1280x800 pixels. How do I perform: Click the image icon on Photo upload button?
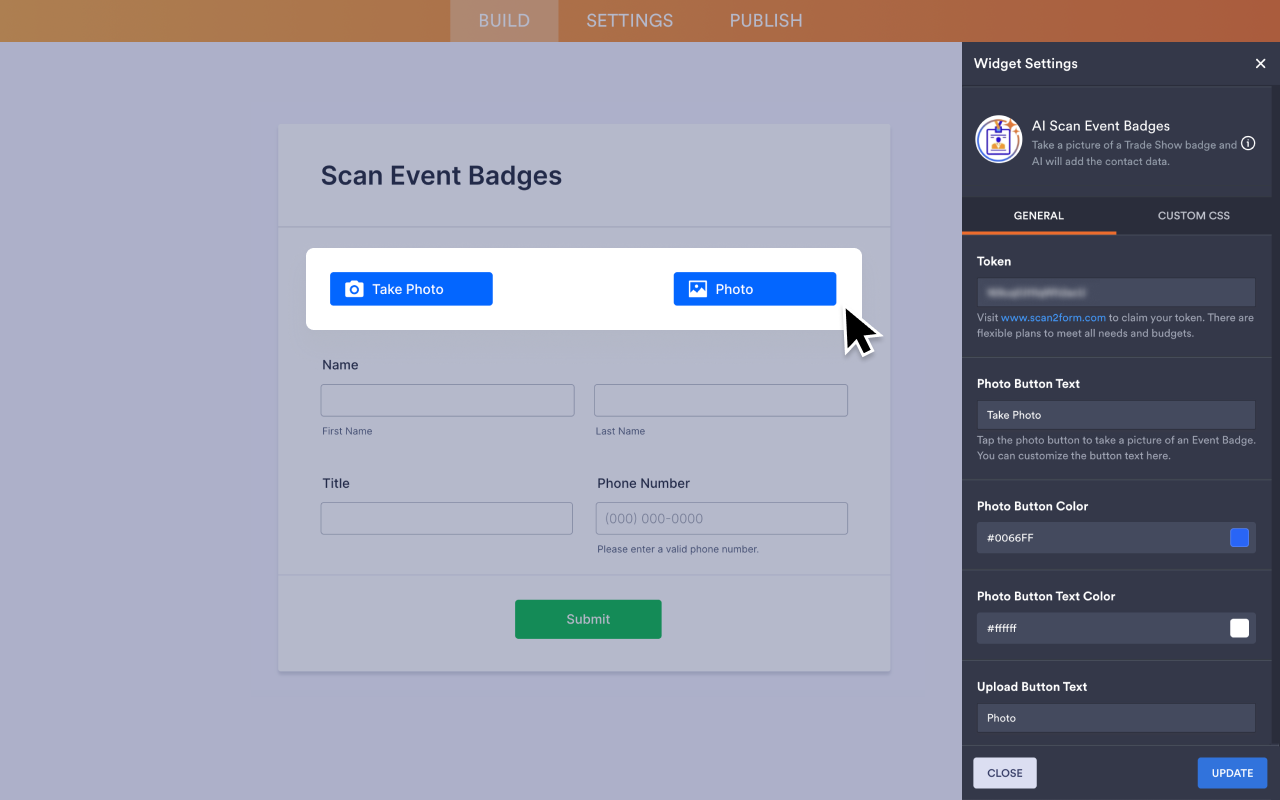(x=697, y=289)
